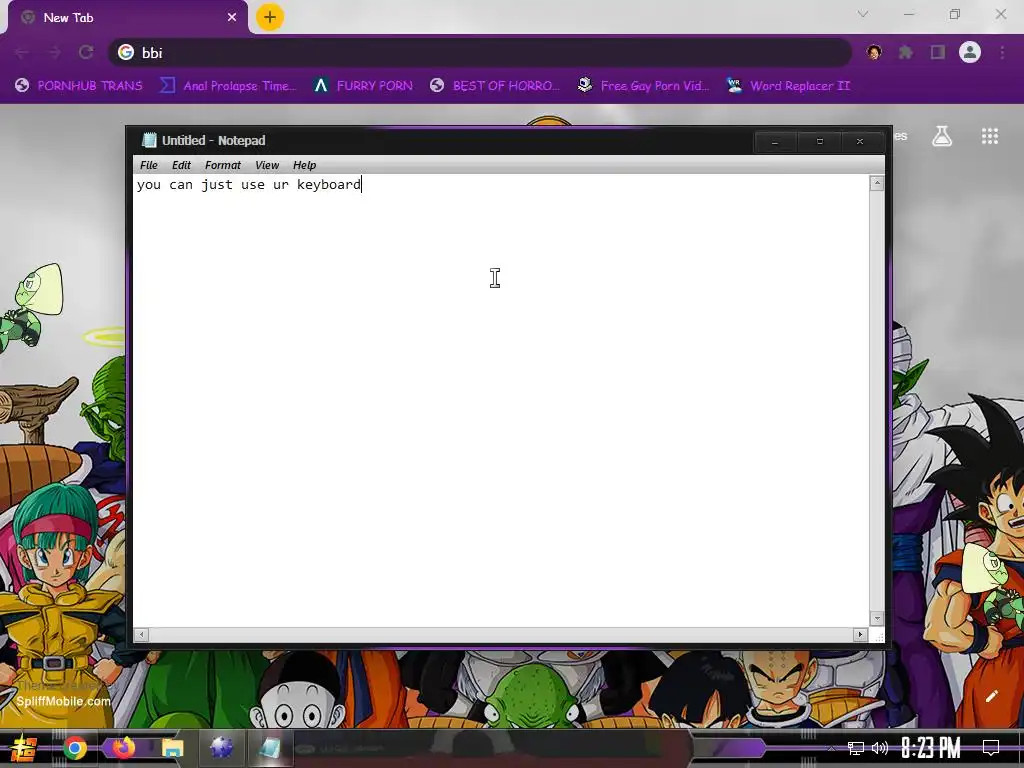Screen dimensions: 1024x768
Task: Click the network icon in system tray
Action: 856,748
